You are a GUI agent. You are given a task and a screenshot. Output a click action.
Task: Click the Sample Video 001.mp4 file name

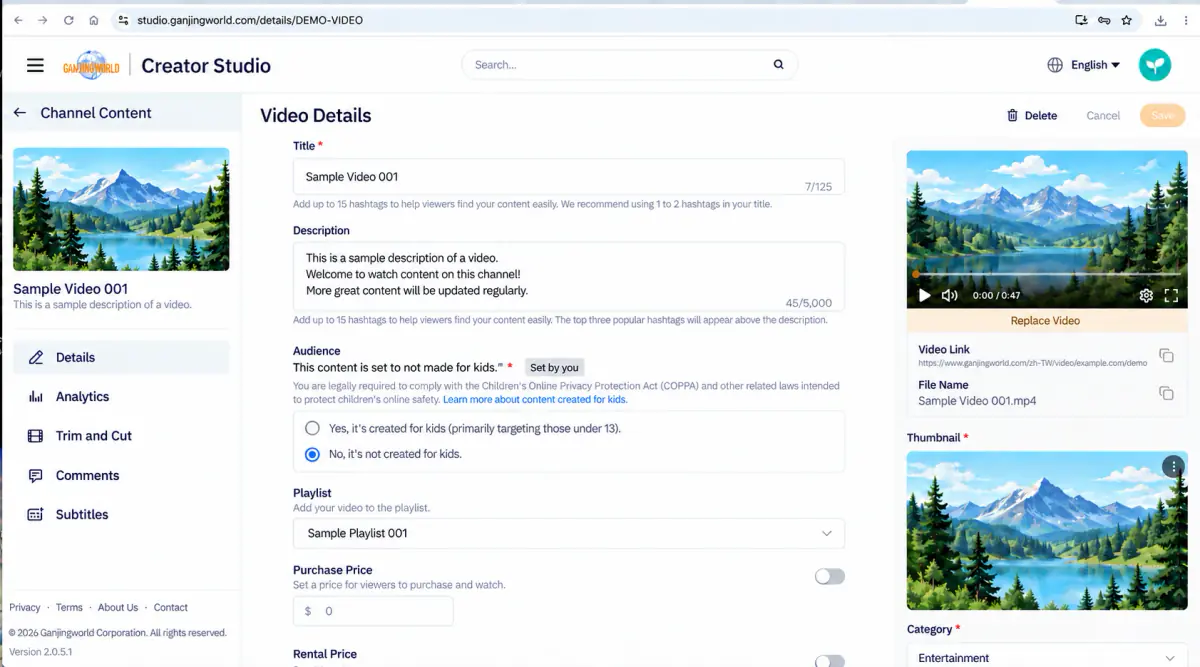click(x=977, y=401)
